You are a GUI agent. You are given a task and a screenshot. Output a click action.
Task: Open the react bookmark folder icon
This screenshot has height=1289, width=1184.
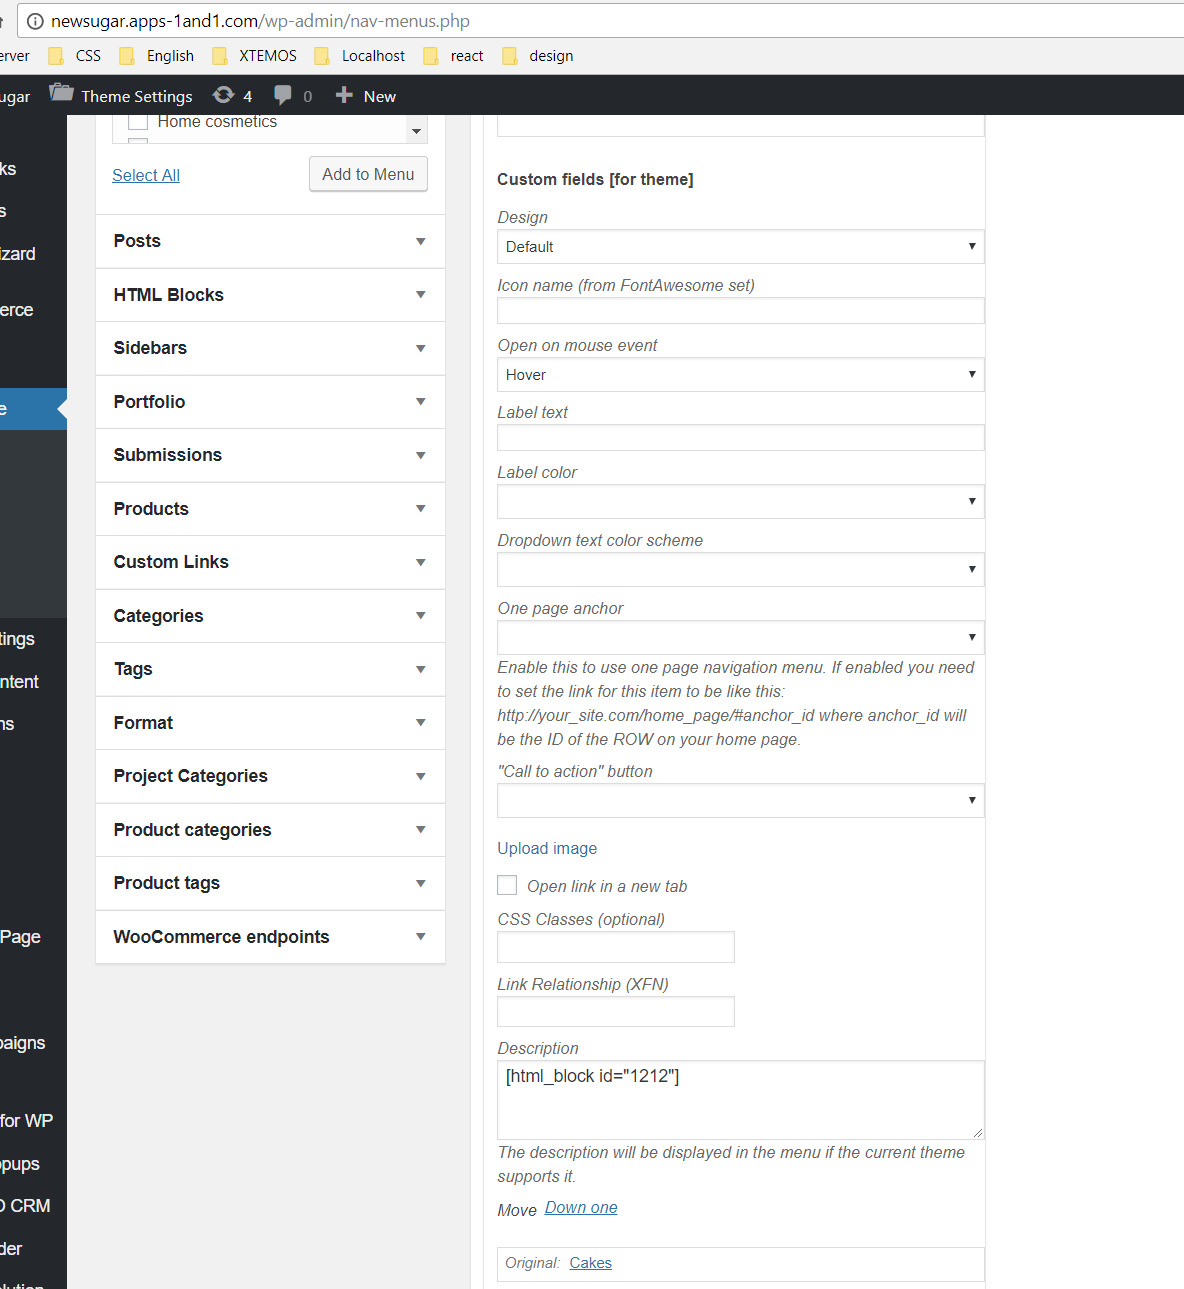tap(431, 56)
